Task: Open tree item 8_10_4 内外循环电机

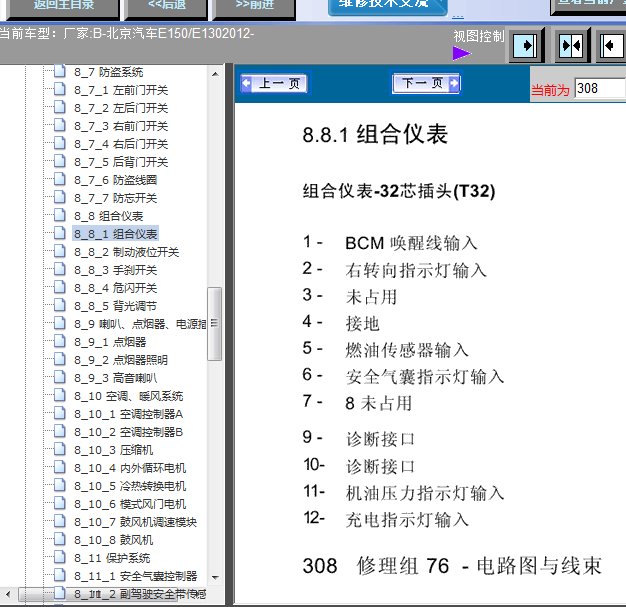Action: click(130, 468)
